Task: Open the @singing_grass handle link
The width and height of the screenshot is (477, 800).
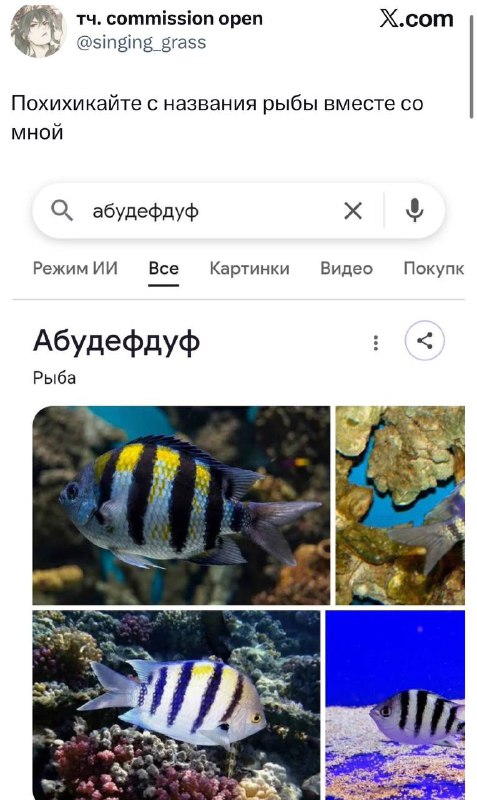Action: [x=141, y=42]
